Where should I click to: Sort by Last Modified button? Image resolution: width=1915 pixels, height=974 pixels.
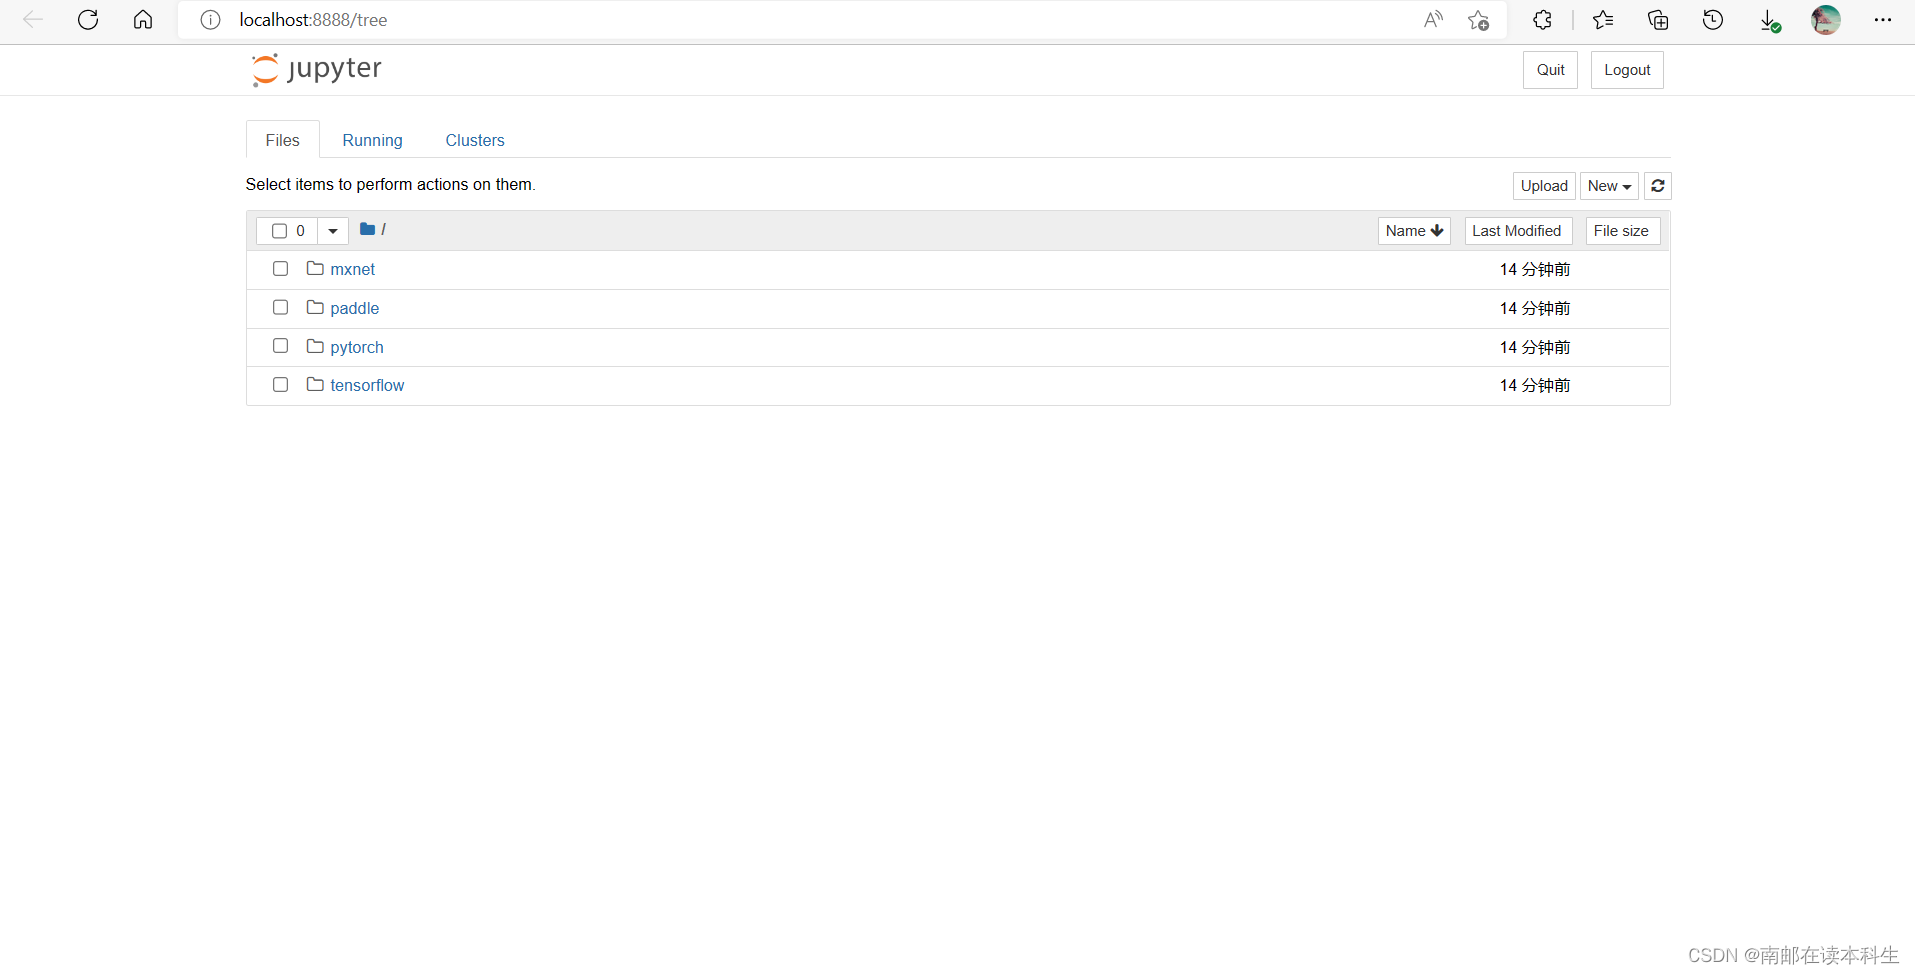[x=1518, y=231]
